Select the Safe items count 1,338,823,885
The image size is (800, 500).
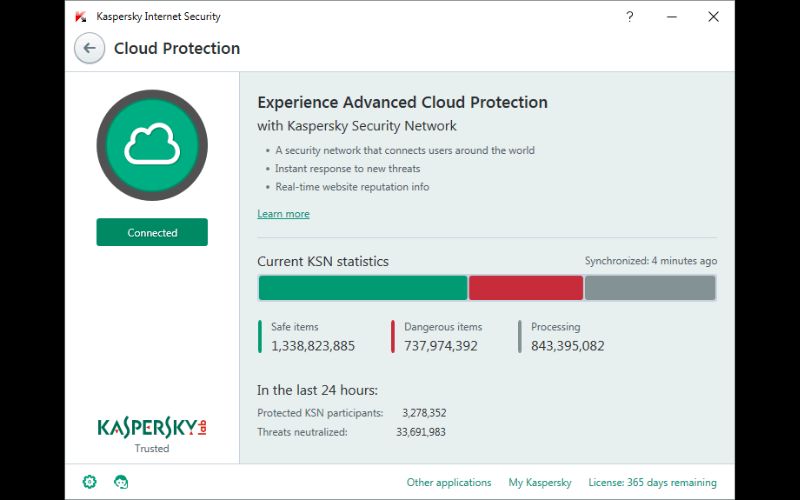point(313,346)
